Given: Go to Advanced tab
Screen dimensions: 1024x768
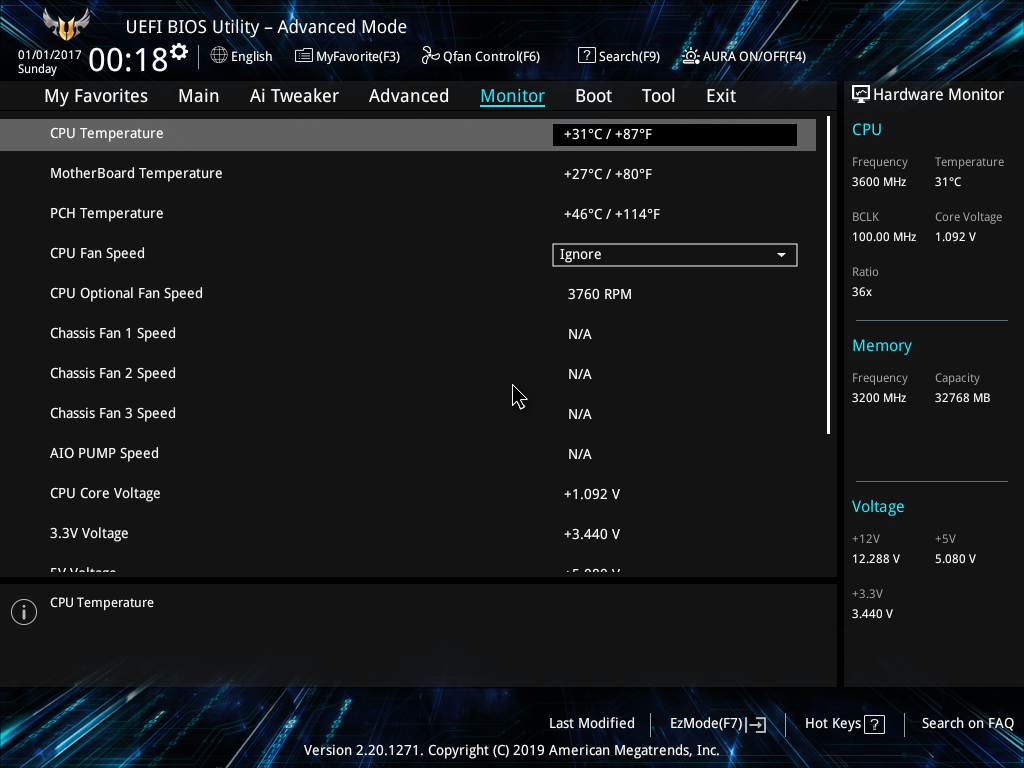Looking at the screenshot, I should click(x=409, y=96).
